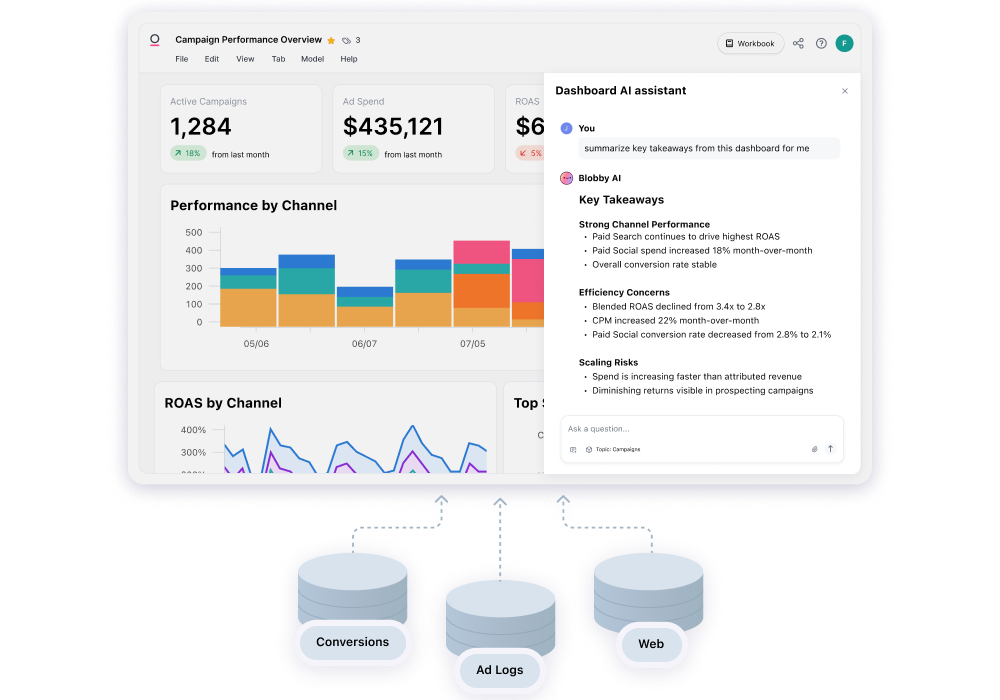The width and height of the screenshot is (1000, 700).
Task: Click Diminishing returns visible bullet
Action: coord(702,391)
